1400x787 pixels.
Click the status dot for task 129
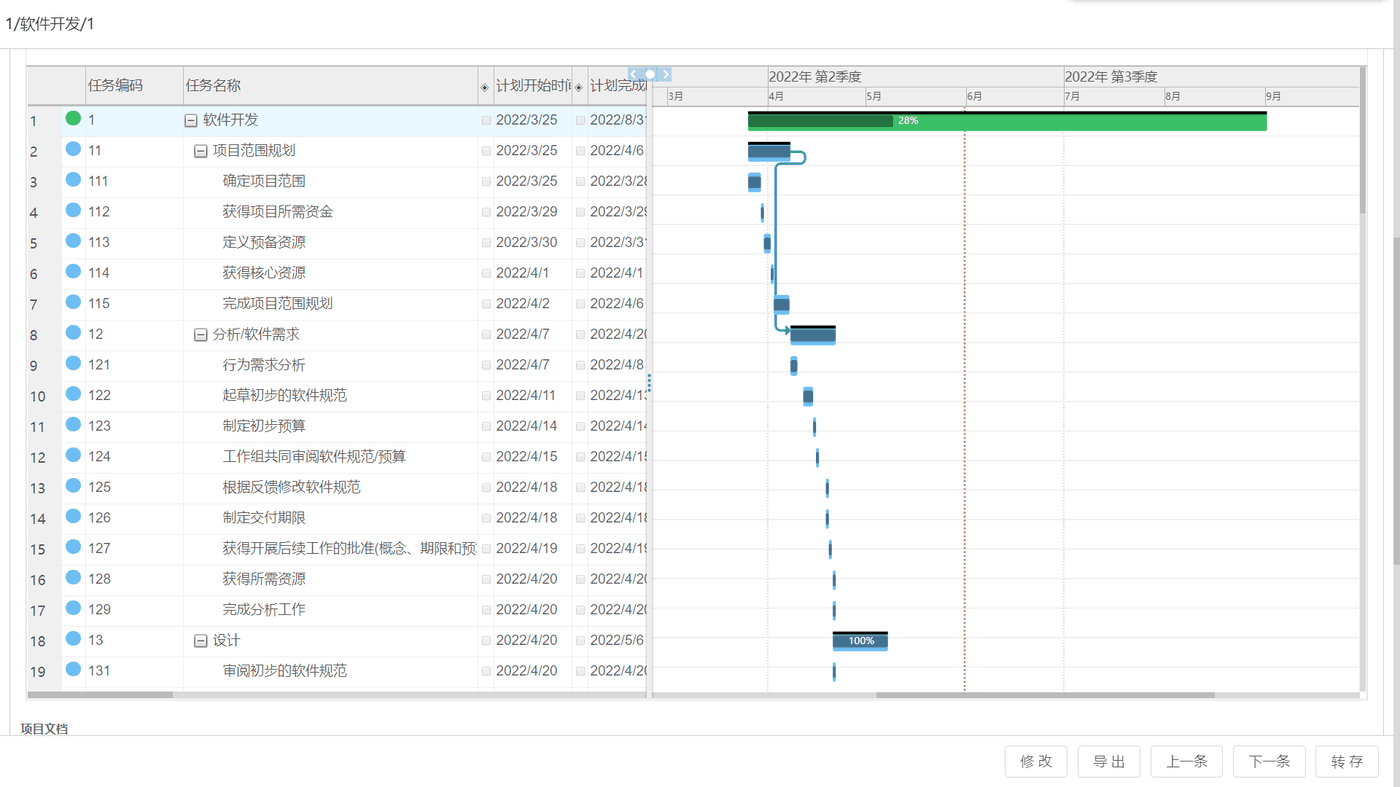(x=73, y=608)
